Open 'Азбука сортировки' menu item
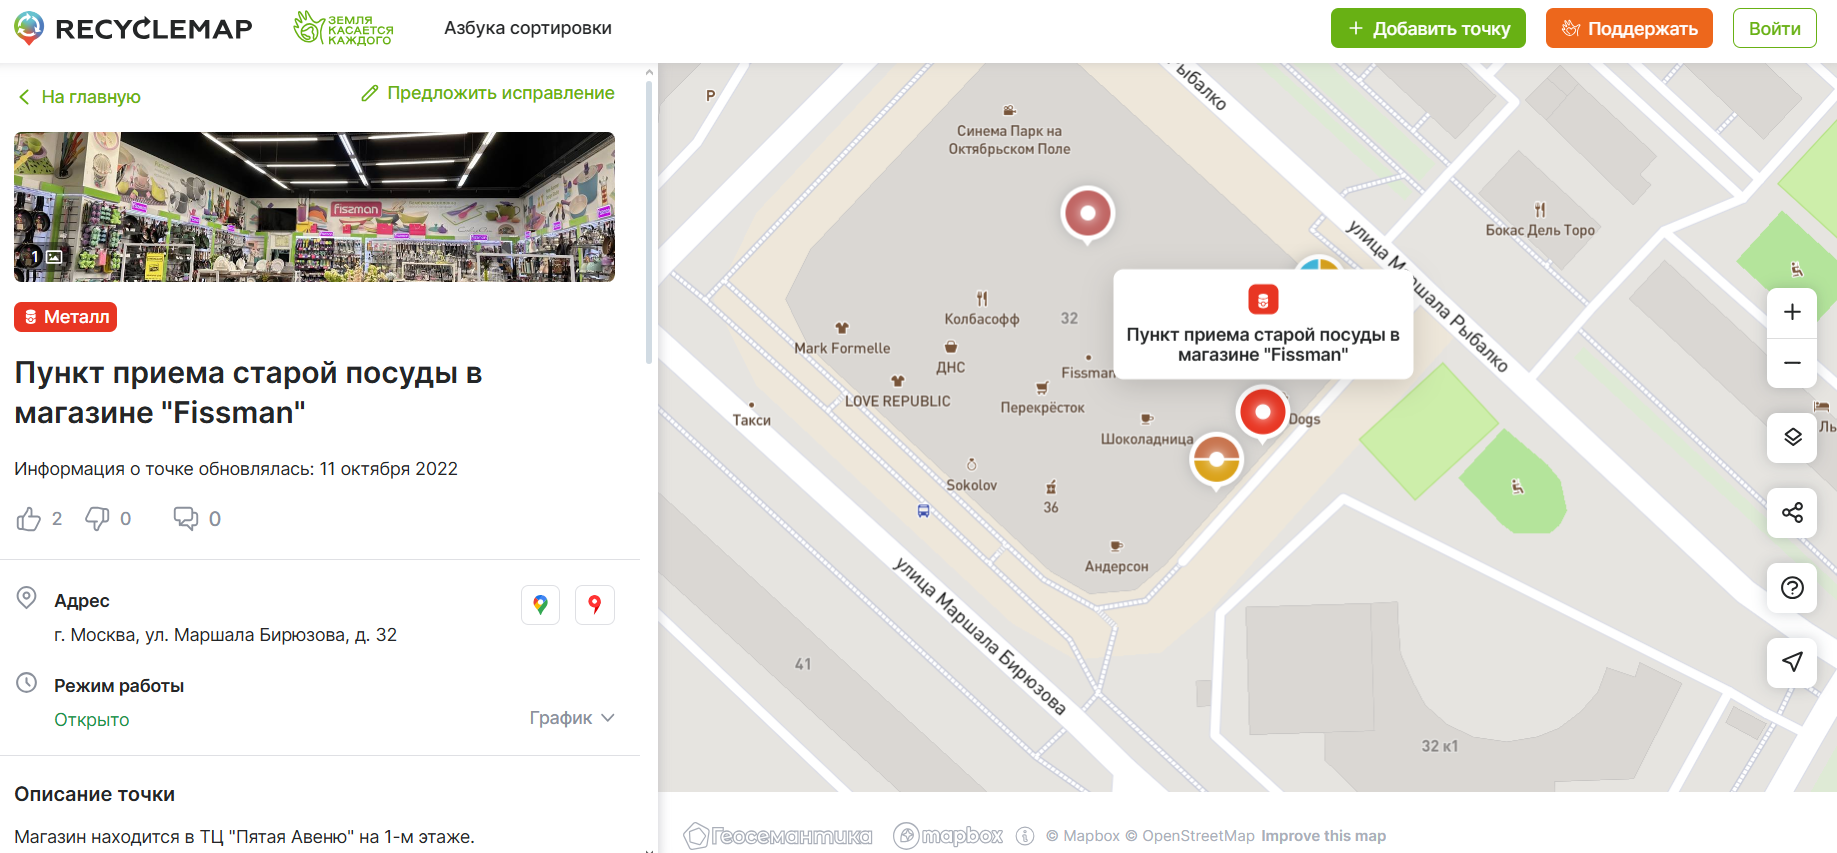This screenshot has height=853, width=1837. pyautogui.click(x=528, y=28)
